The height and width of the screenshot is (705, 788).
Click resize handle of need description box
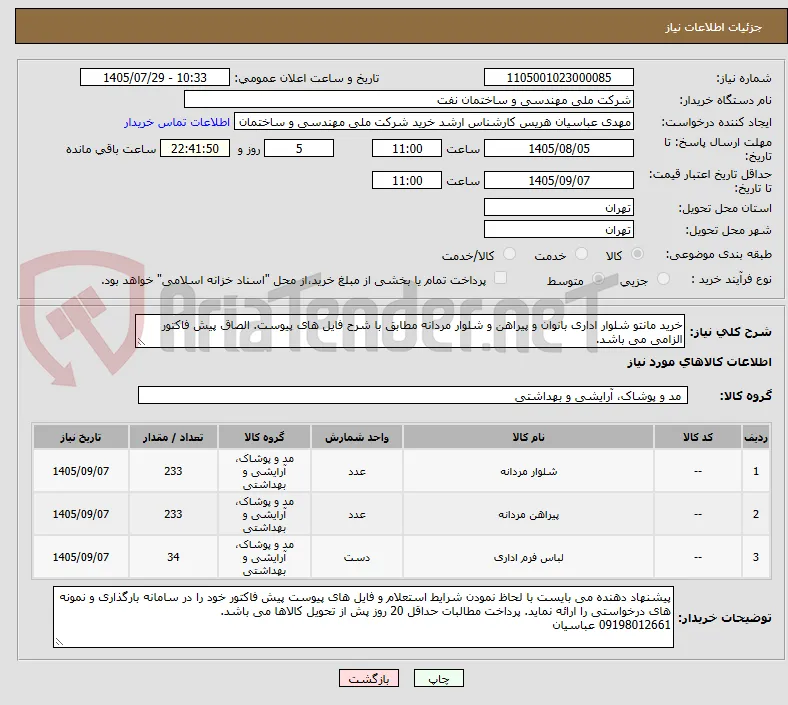click(141, 342)
